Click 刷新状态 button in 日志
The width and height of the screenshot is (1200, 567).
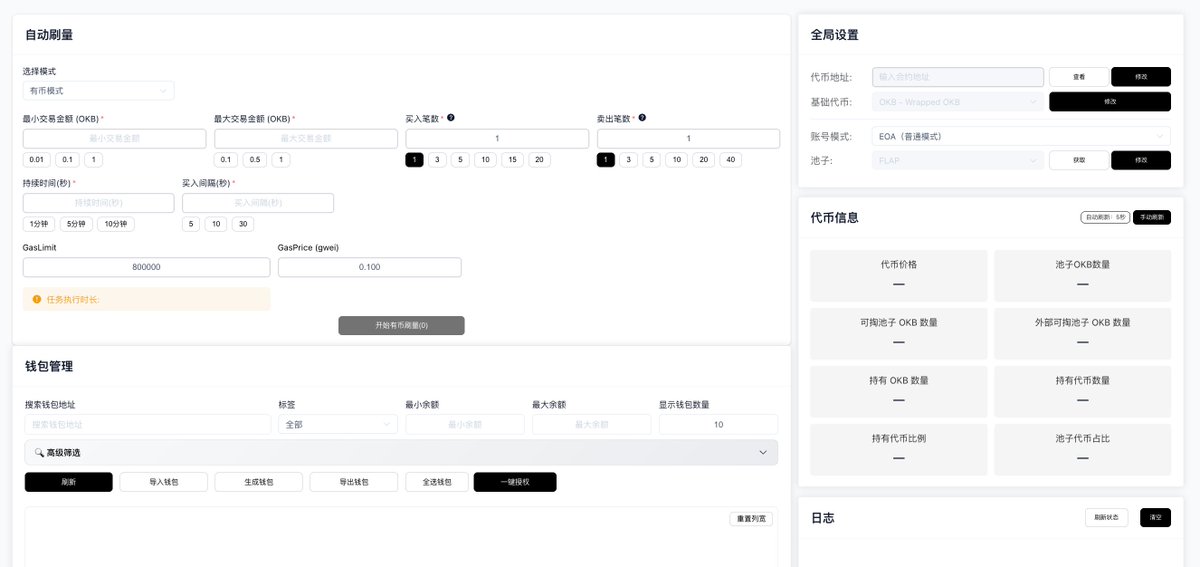1107,518
